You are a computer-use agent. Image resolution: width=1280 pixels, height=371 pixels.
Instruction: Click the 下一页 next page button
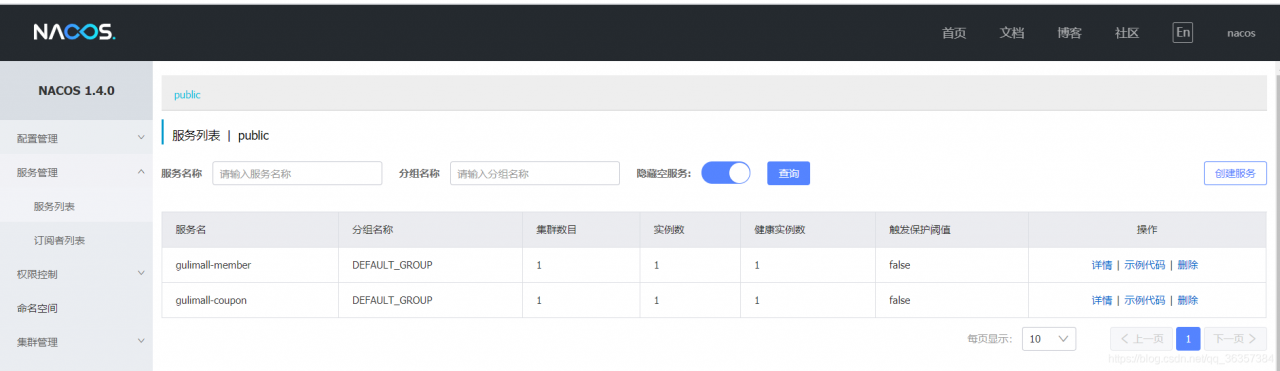pyautogui.click(x=1236, y=339)
